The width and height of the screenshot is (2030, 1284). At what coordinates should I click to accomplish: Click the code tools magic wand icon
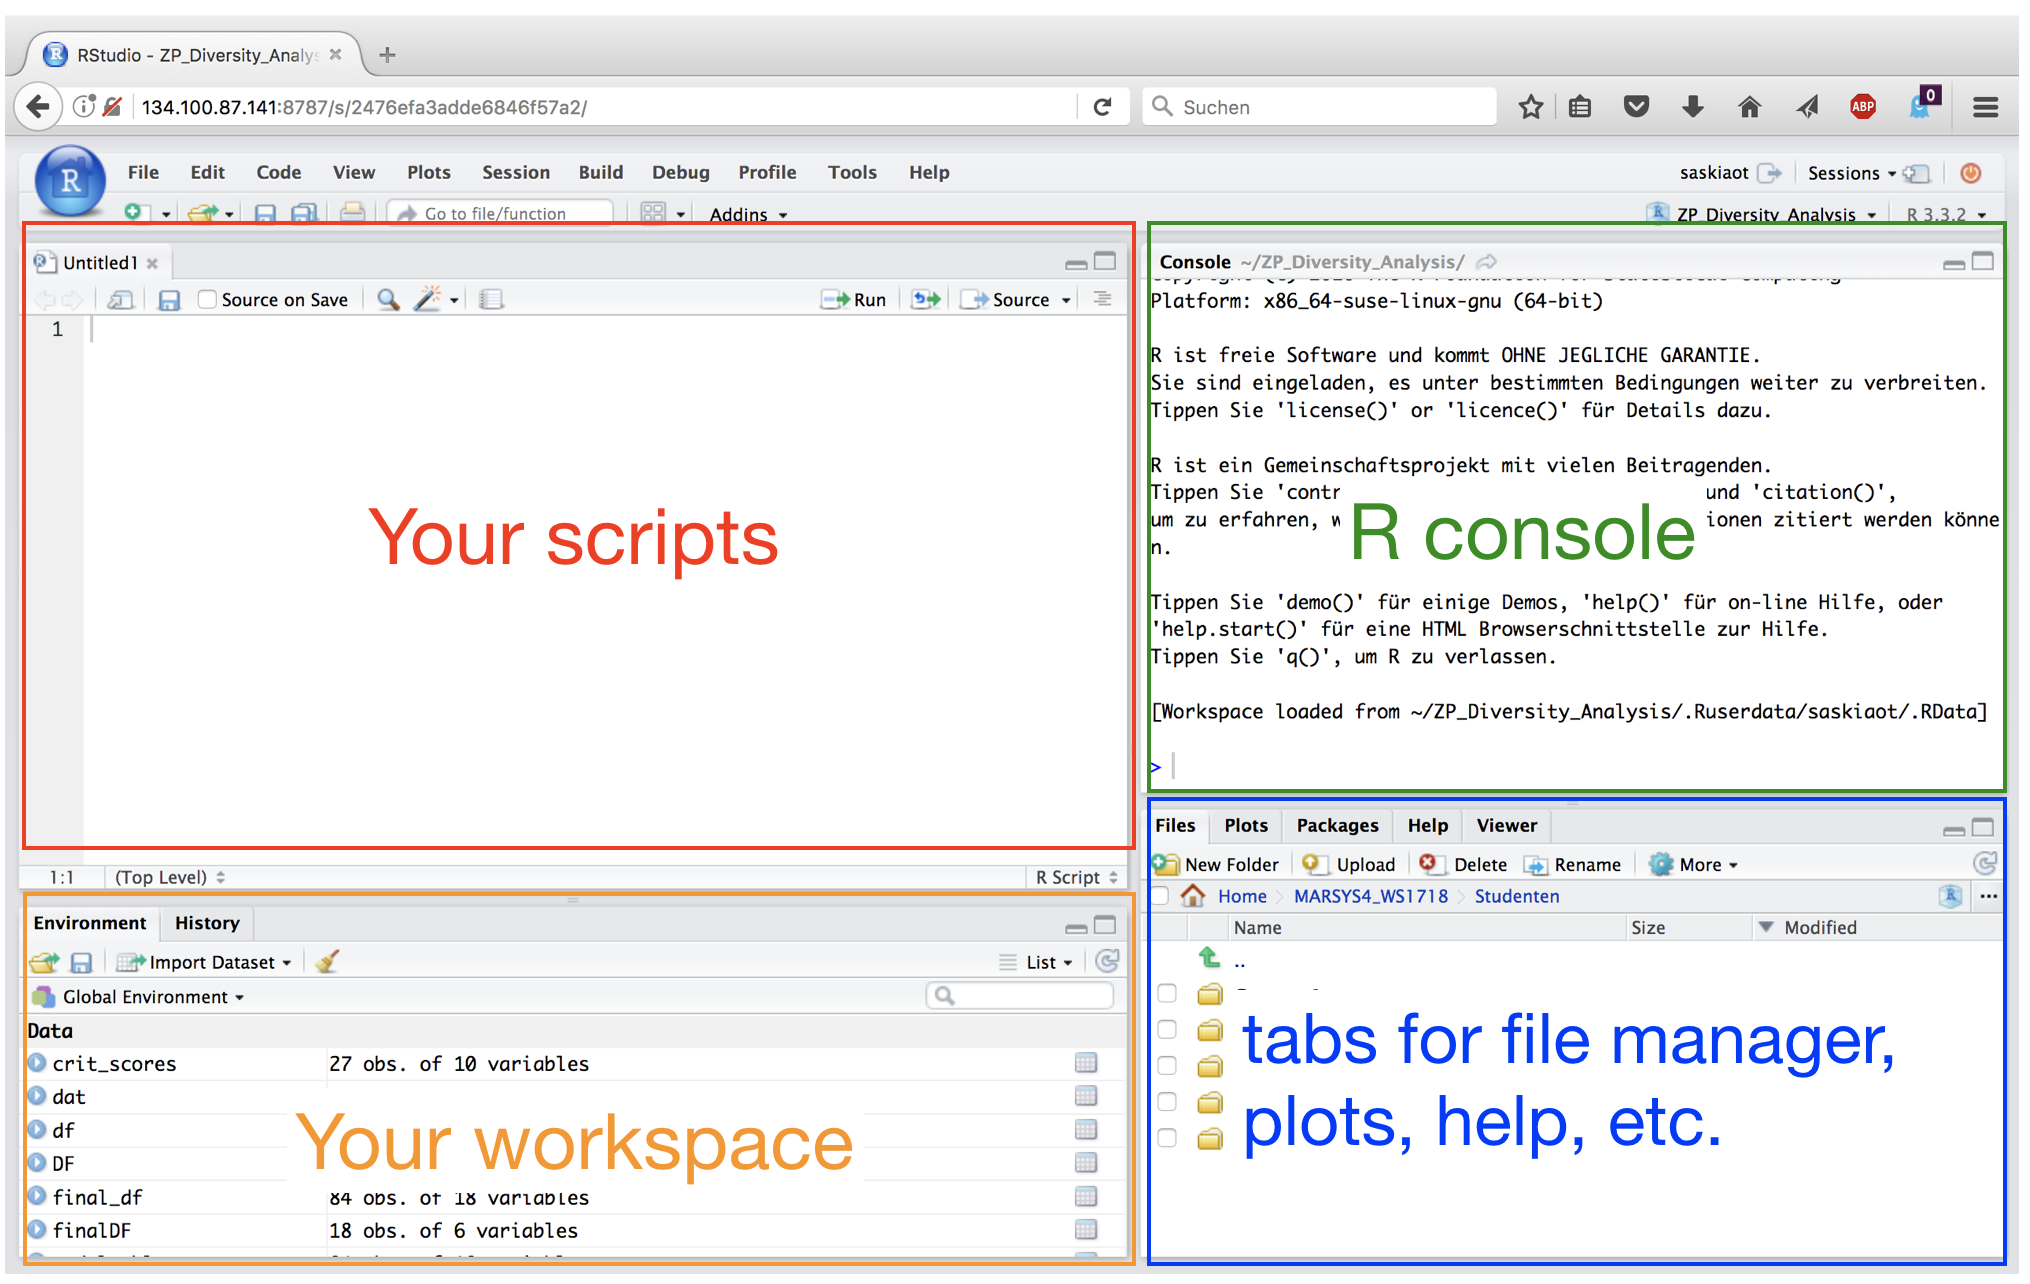pyautogui.click(x=428, y=299)
